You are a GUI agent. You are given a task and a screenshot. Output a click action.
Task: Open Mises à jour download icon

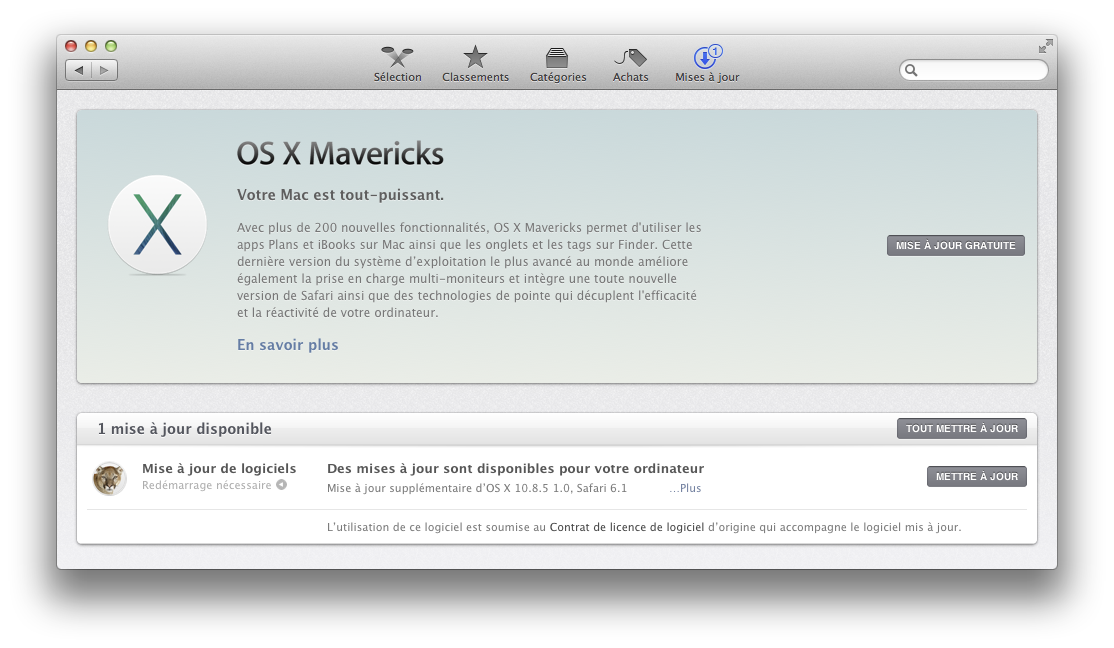coord(707,57)
